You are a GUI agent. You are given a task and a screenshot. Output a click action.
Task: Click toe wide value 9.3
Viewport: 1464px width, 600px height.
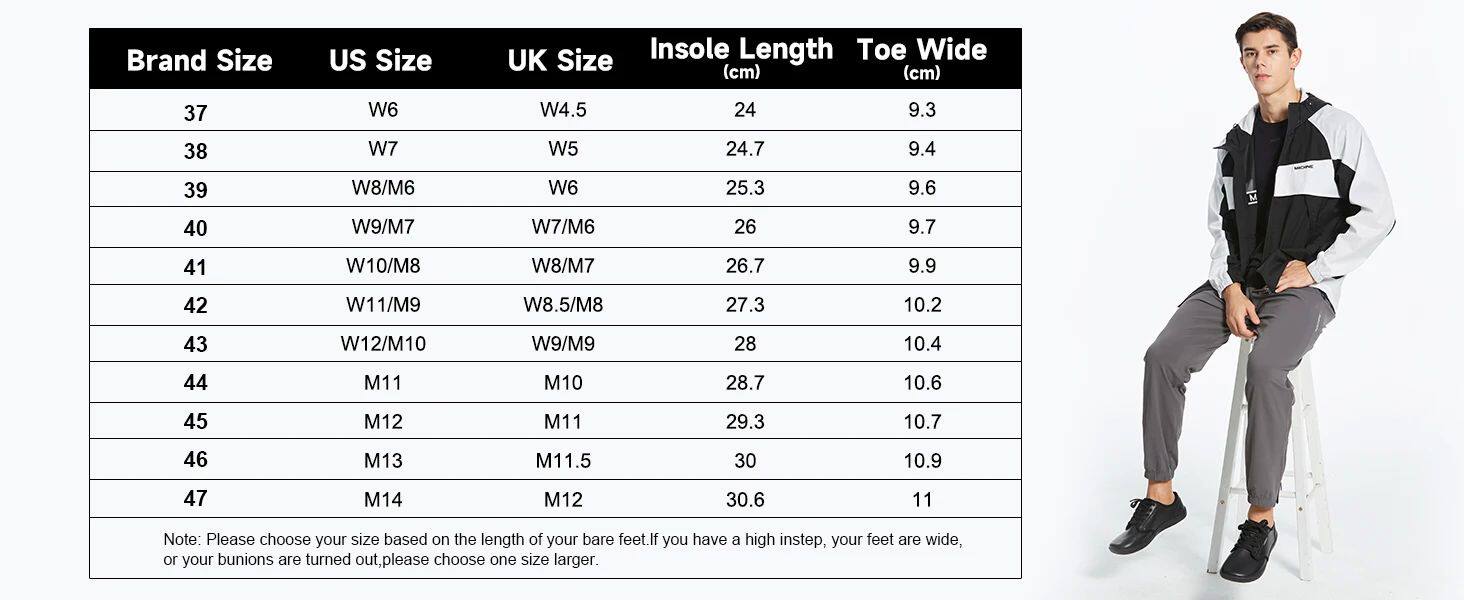(922, 110)
